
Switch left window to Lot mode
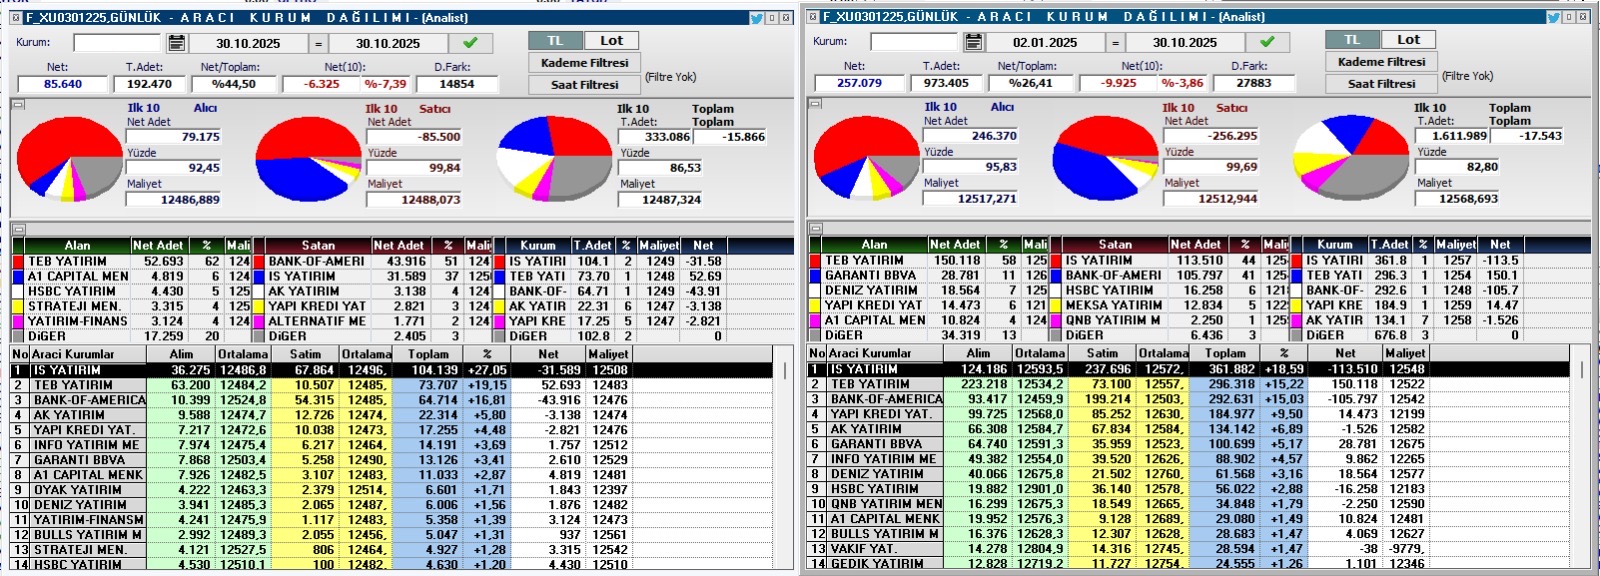click(611, 41)
